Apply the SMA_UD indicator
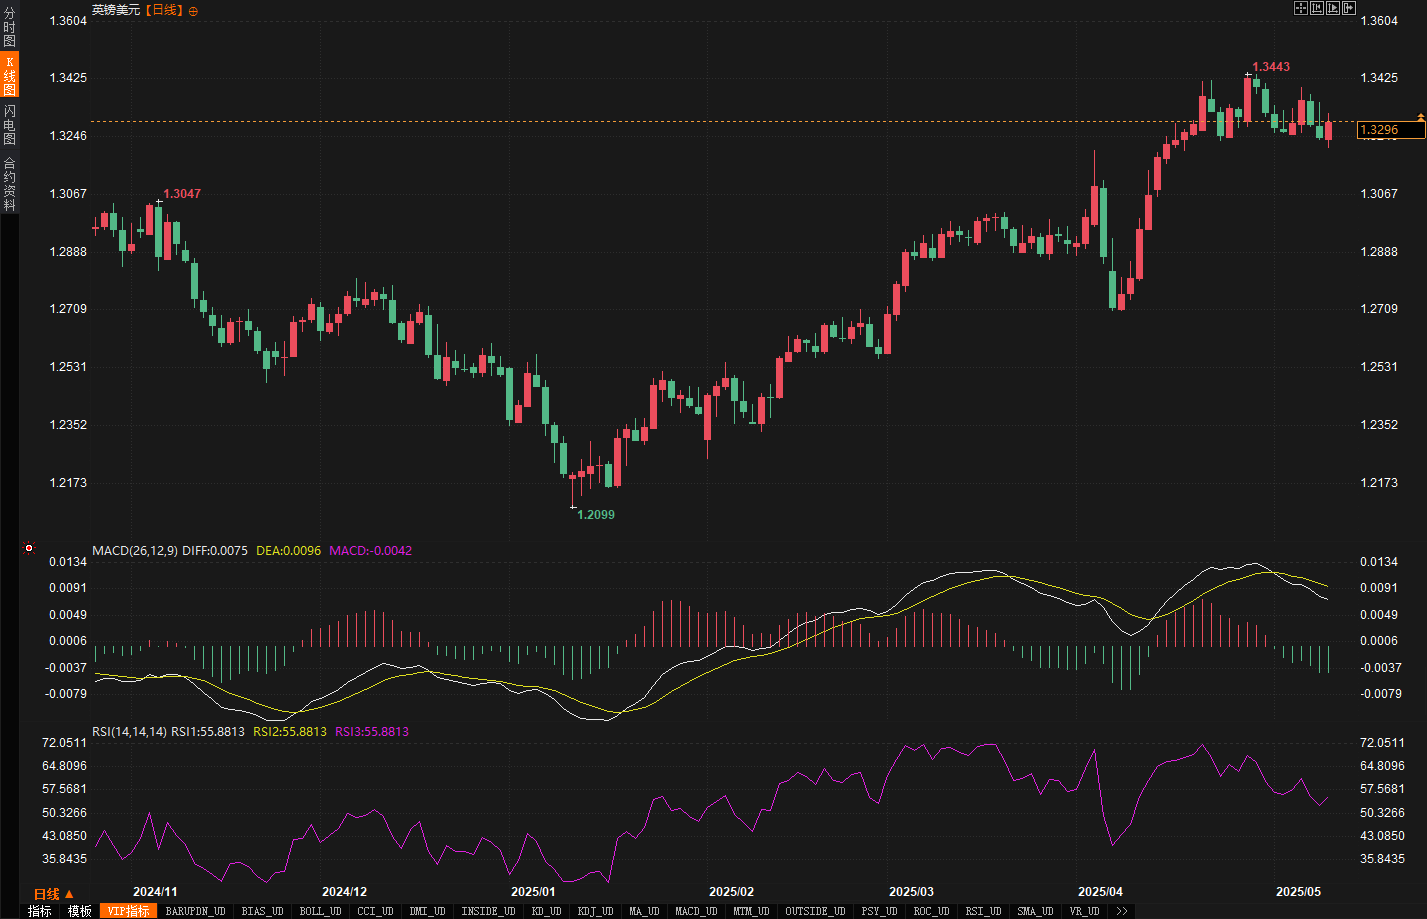This screenshot has height=919, width=1427. (1035, 911)
